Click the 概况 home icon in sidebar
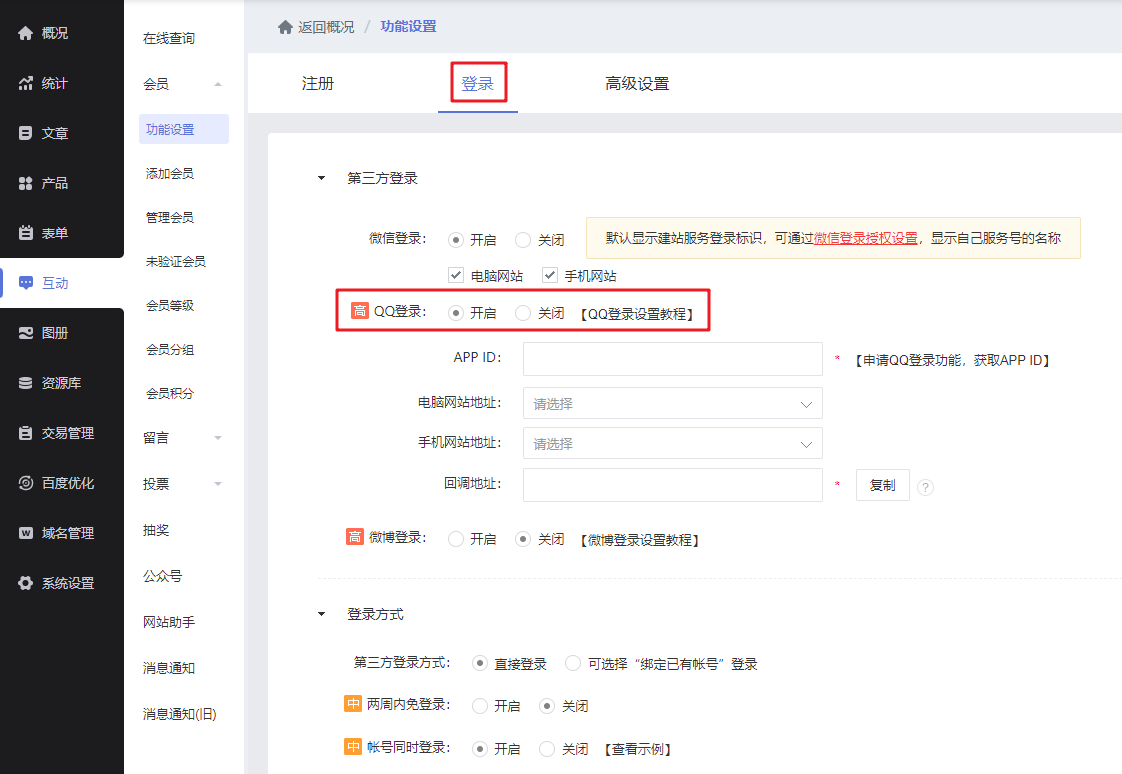1122x774 pixels. pyautogui.click(x=26, y=33)
